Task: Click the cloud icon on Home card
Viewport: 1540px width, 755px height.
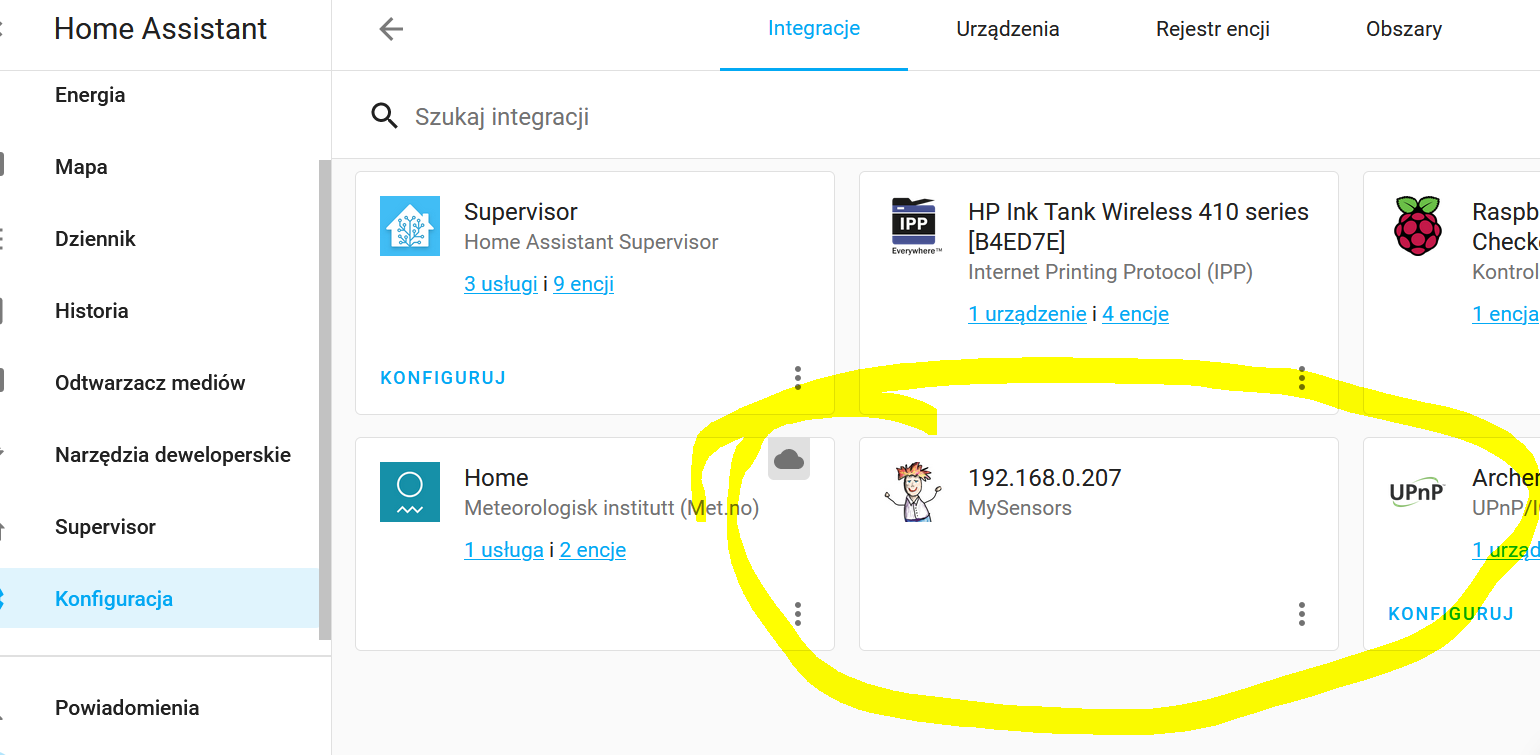Action: point(789,459)
